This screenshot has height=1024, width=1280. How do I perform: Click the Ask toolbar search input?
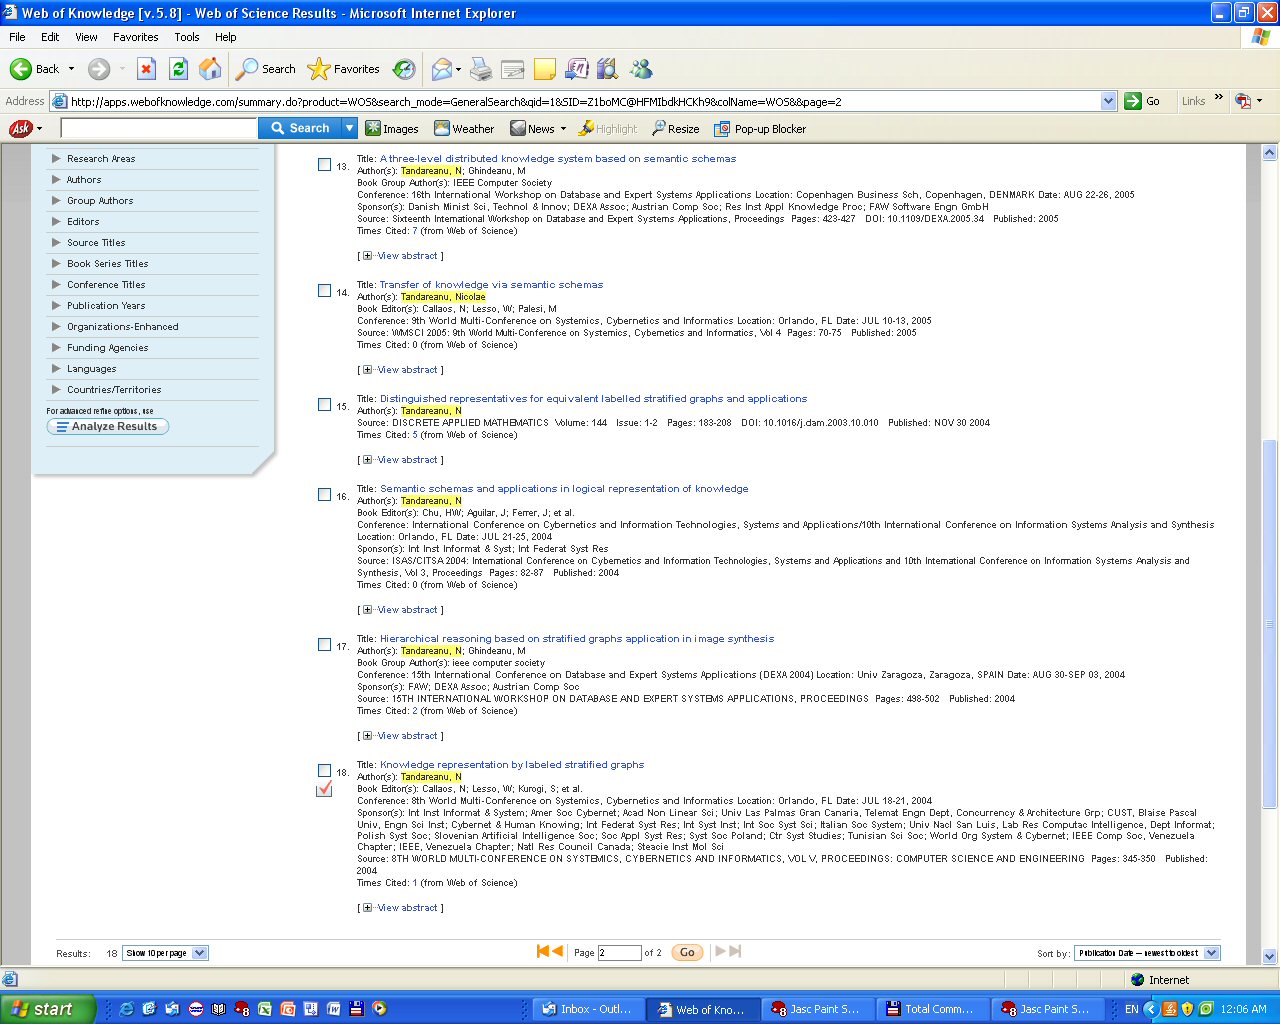pos(159,128)
